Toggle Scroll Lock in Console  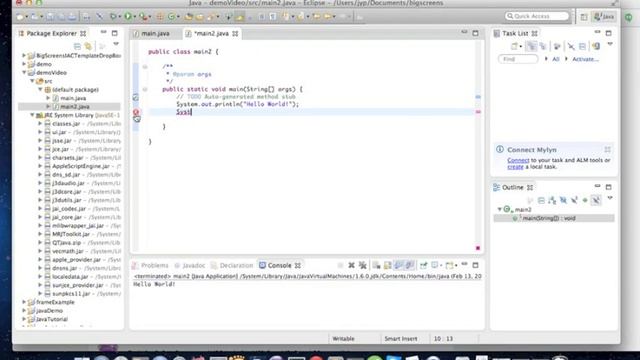[x=387, y=265]
